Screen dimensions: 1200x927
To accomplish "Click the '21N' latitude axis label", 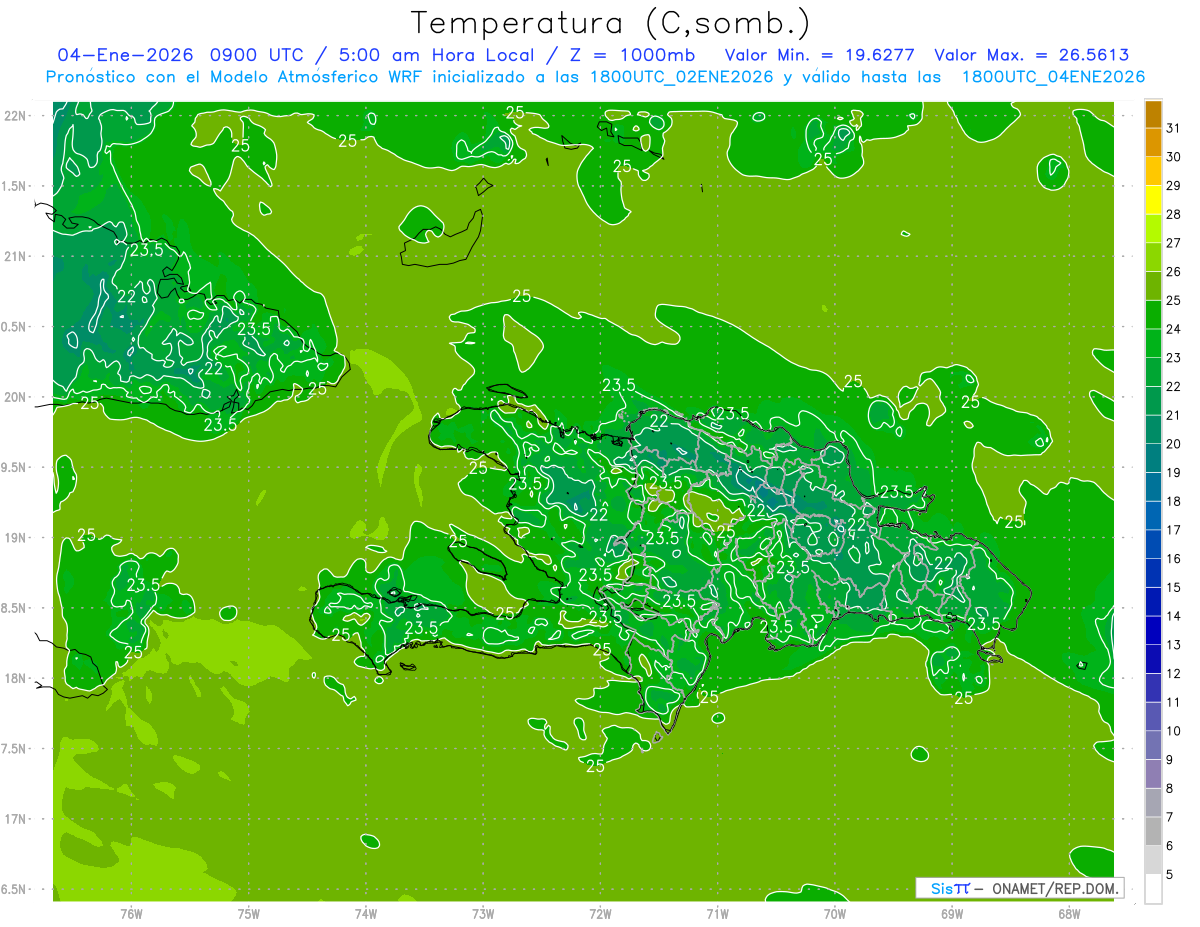I will [x=14, y=257].
